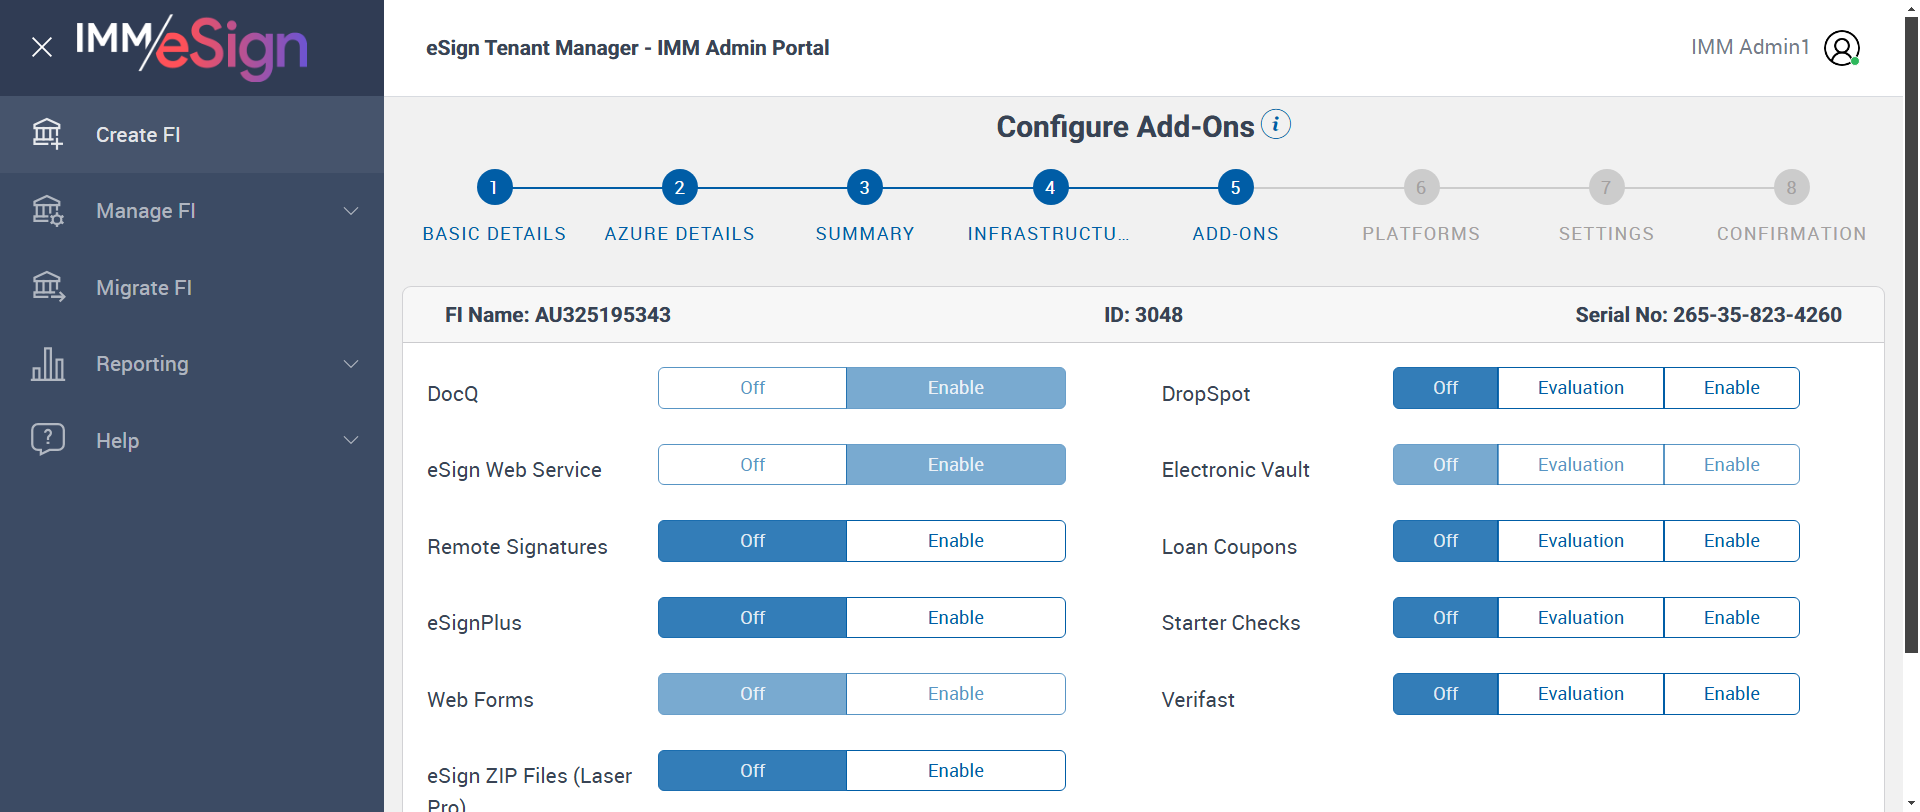Click the Manage FI gear-bank icon
This screenshot has height=812, width=1920.
click(x=47, y=211)
